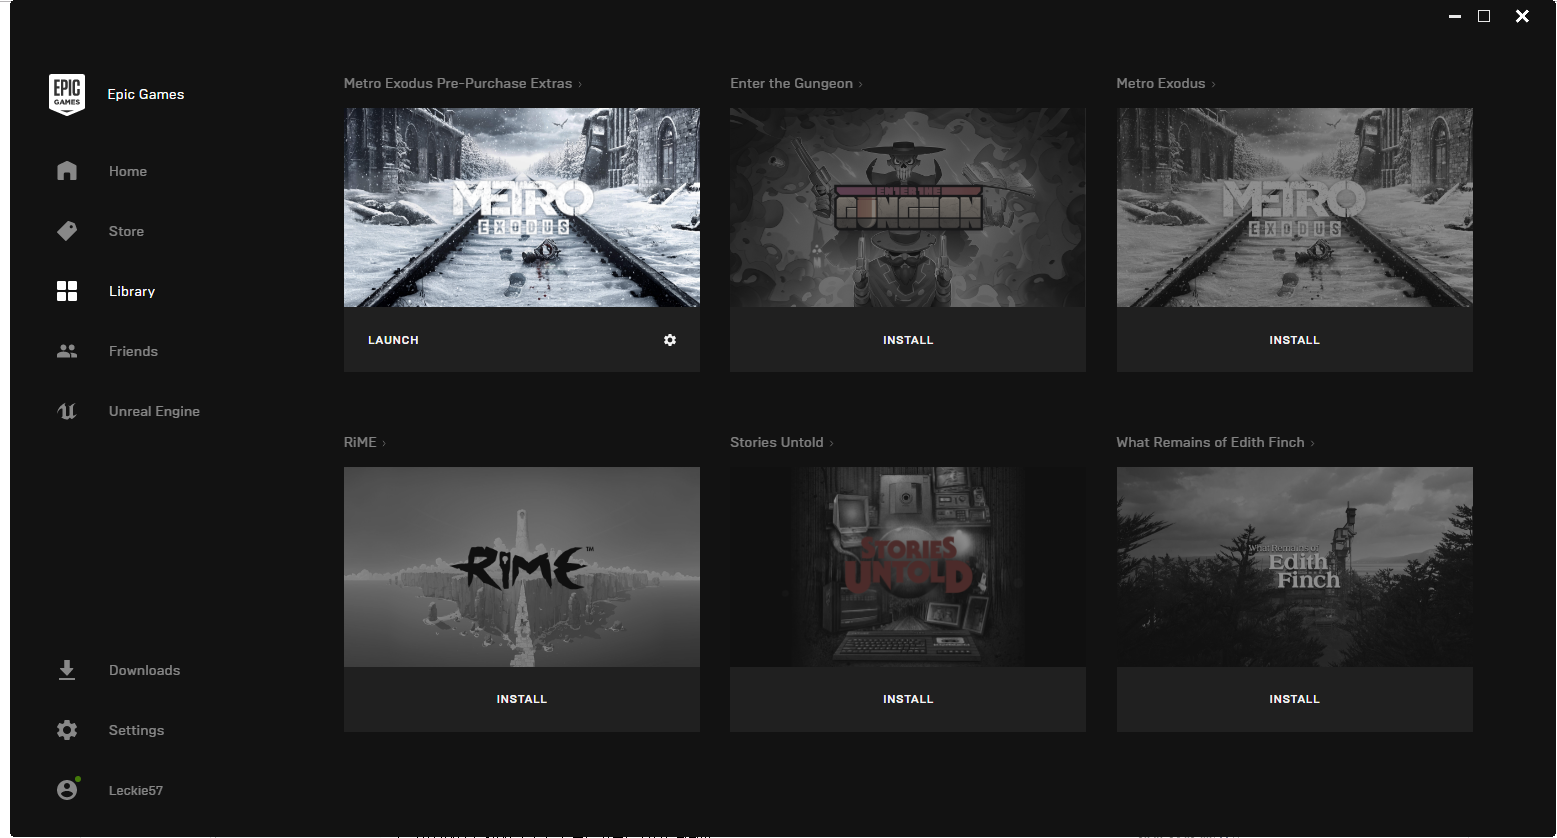Click the Downloads arrow icon

(67, 670)
